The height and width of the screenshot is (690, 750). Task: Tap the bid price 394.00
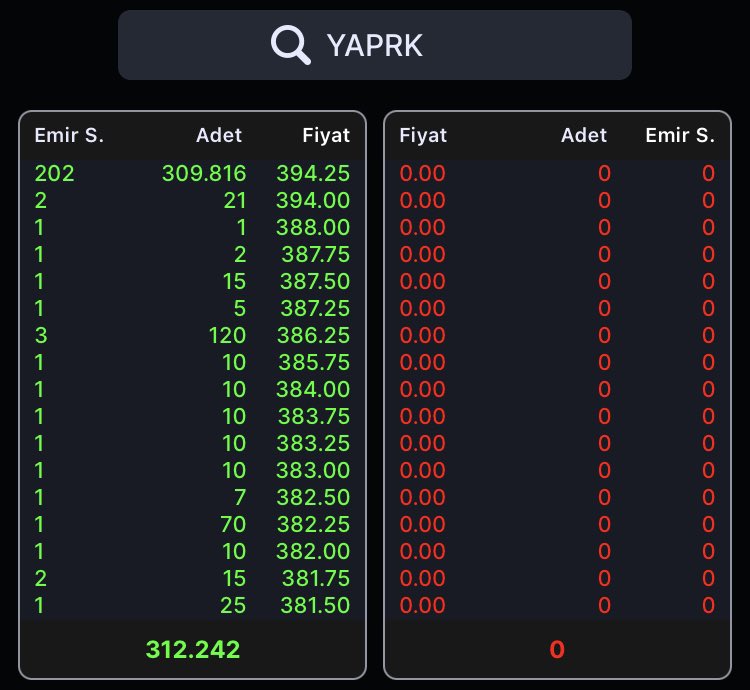click(313, 200)
